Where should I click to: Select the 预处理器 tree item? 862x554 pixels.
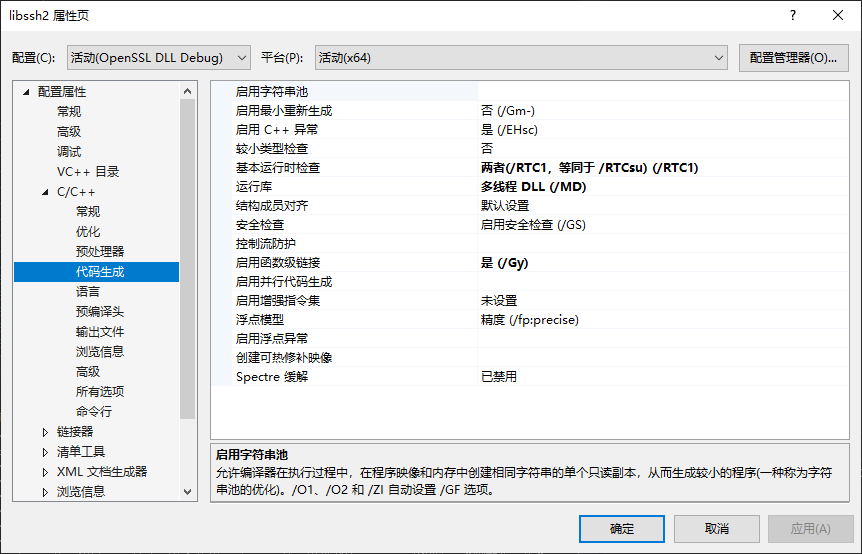pos(100,252)
